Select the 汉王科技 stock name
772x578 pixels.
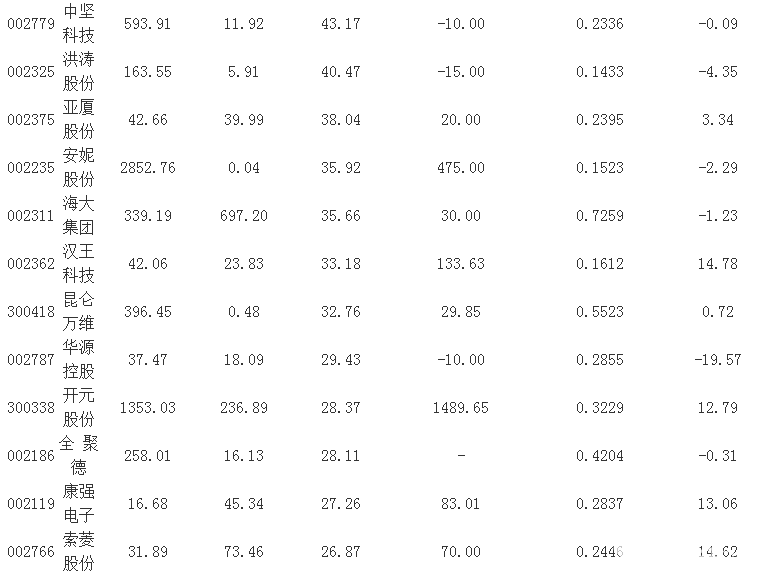click(79, 264)
